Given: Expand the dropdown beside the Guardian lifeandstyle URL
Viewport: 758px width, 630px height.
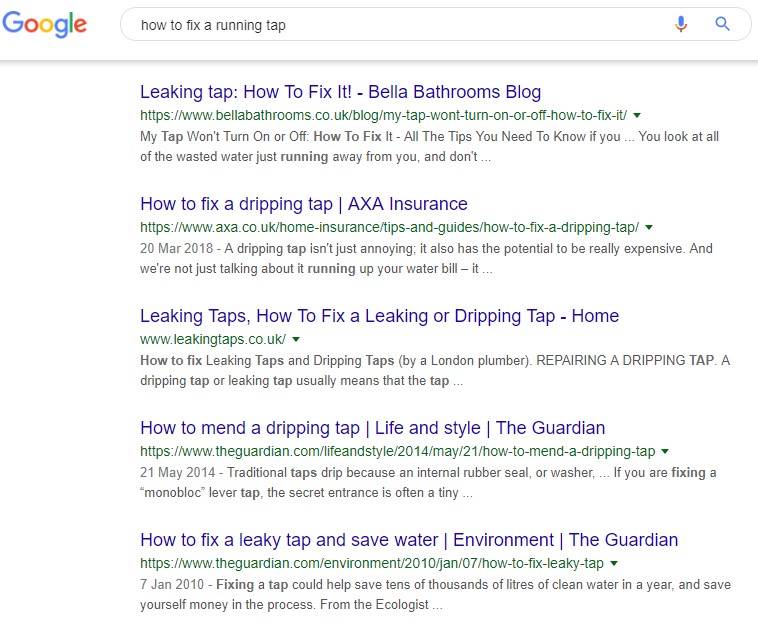Looking at the screenshot, I should pos(665,452).
